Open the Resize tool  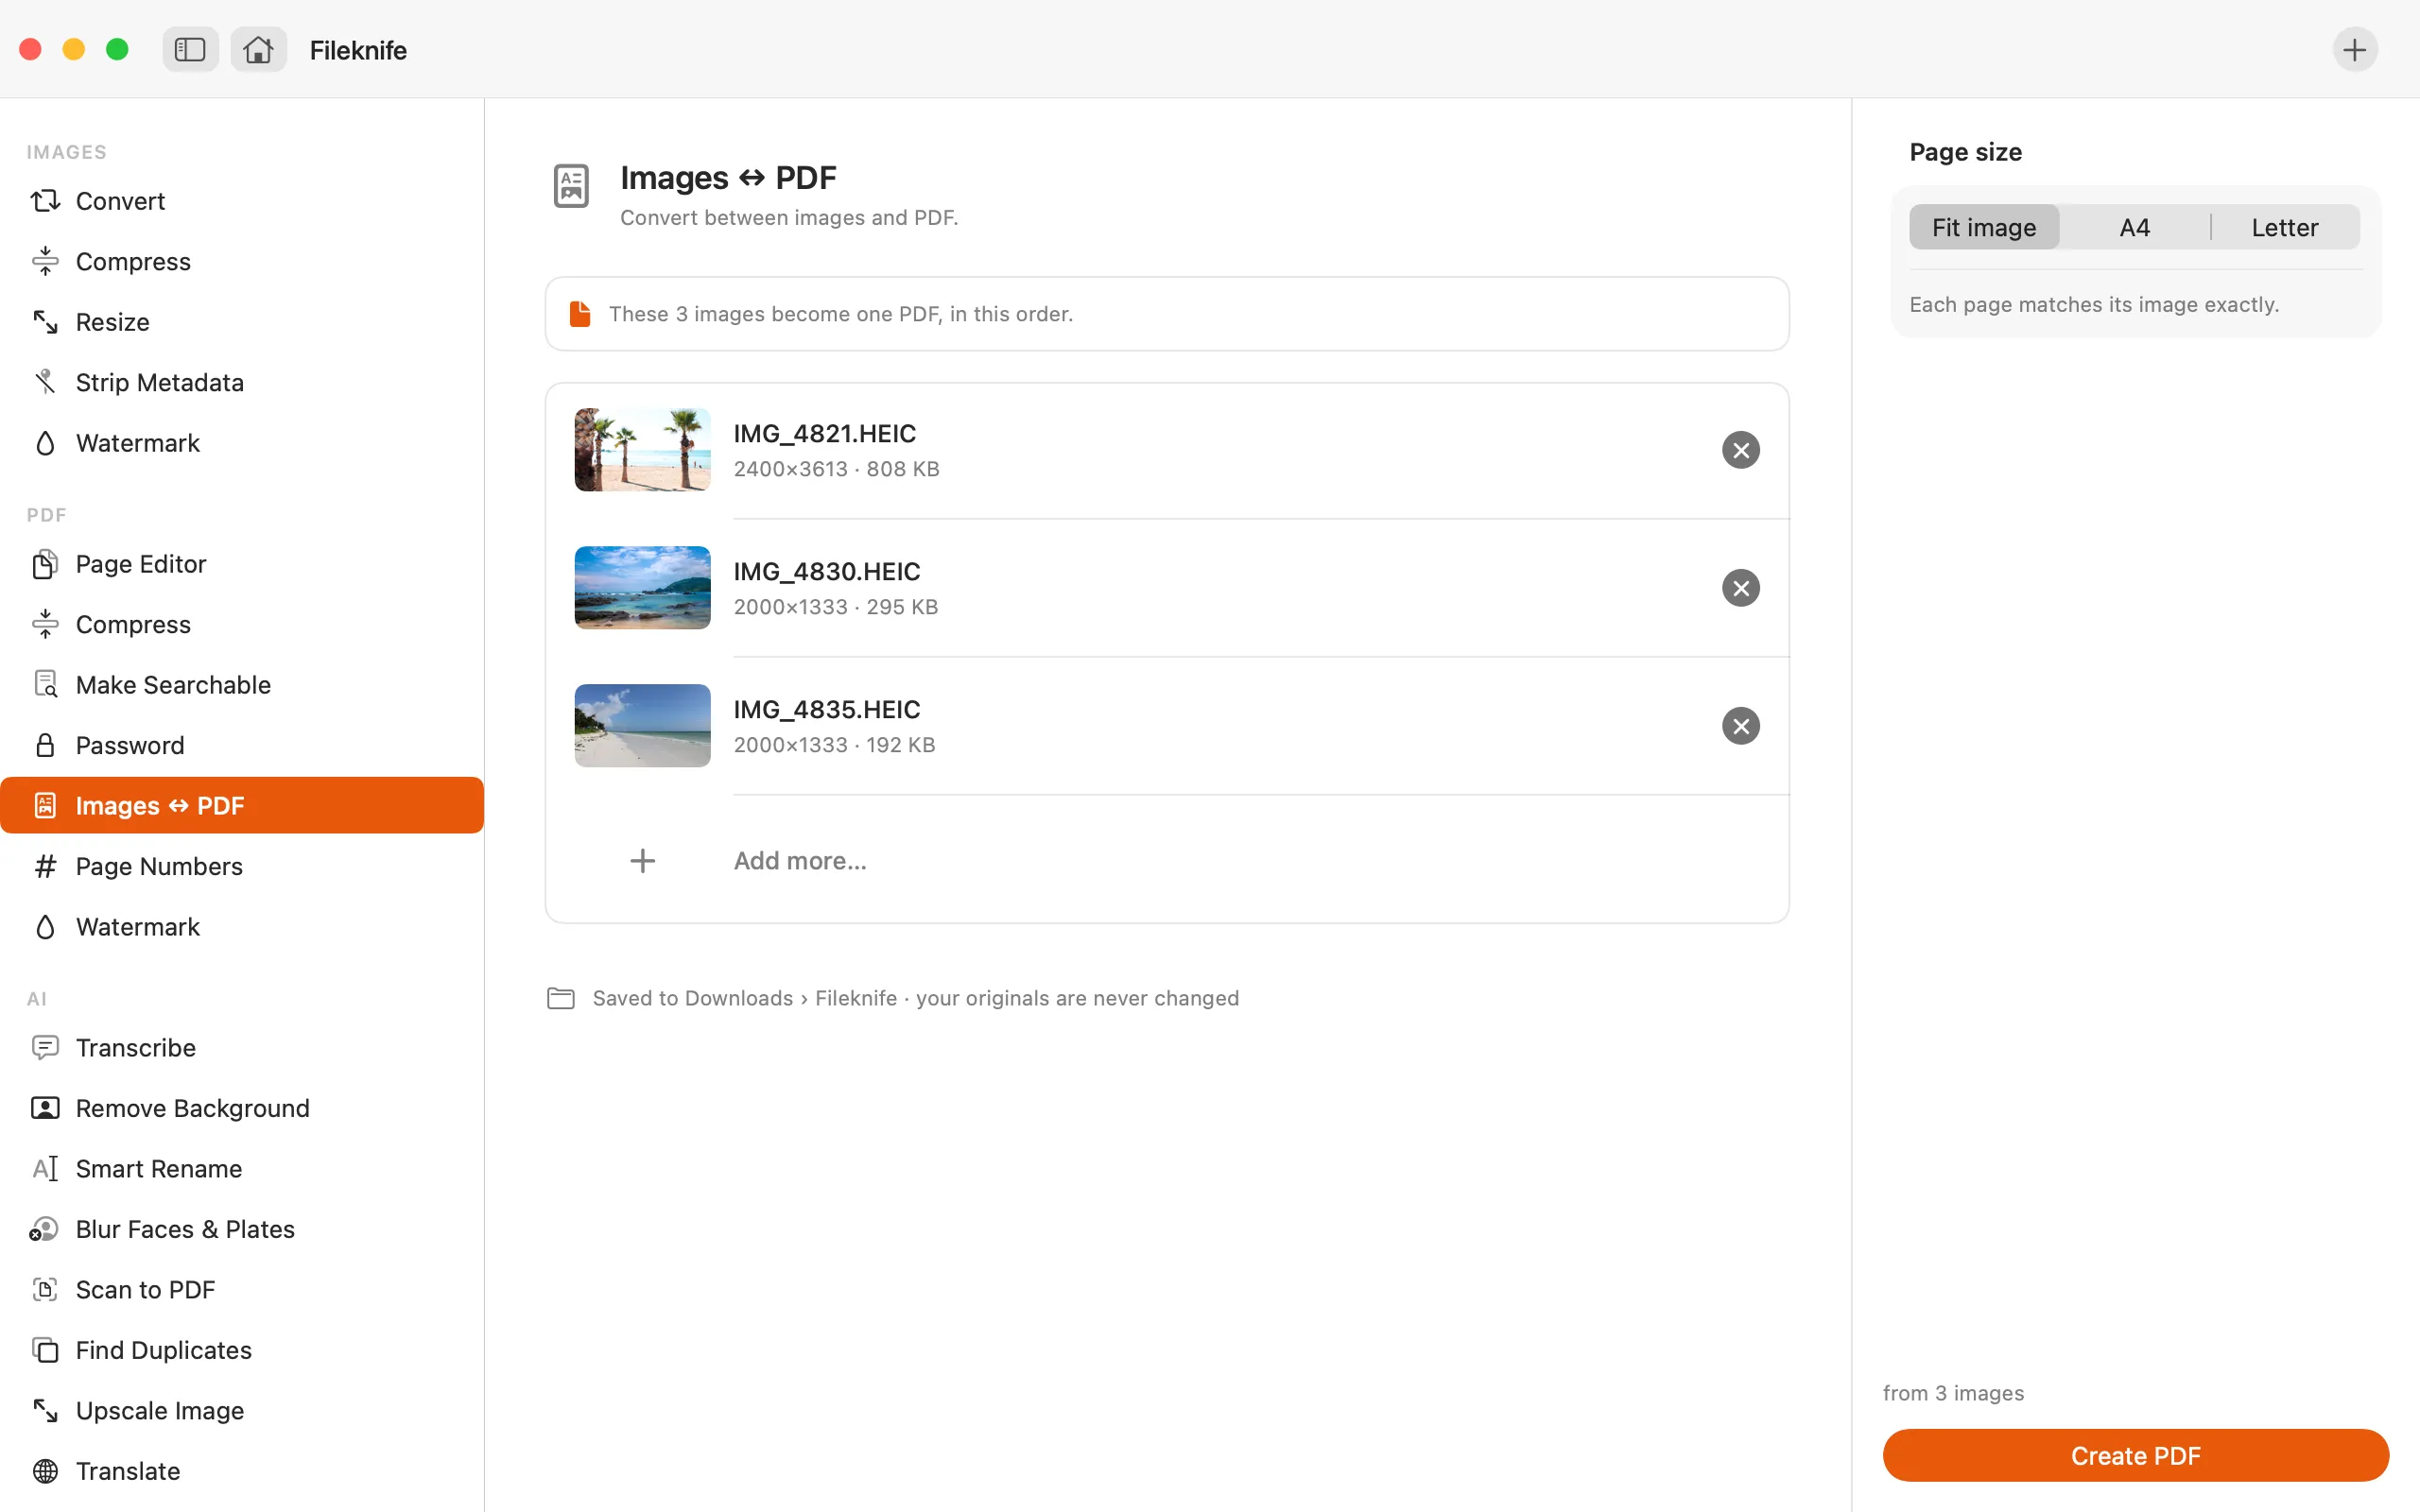click(x=242, y=322)
